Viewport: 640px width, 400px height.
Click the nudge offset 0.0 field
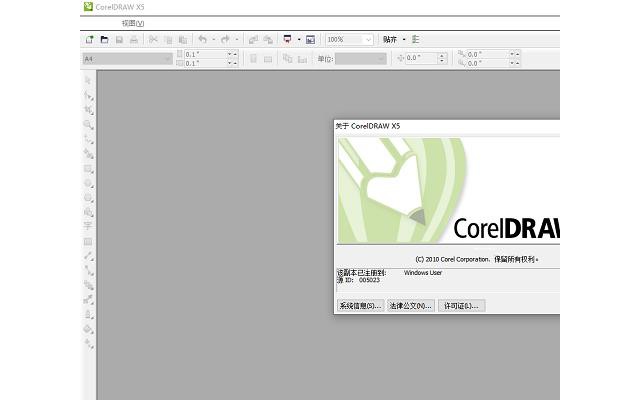pos(421,58)
